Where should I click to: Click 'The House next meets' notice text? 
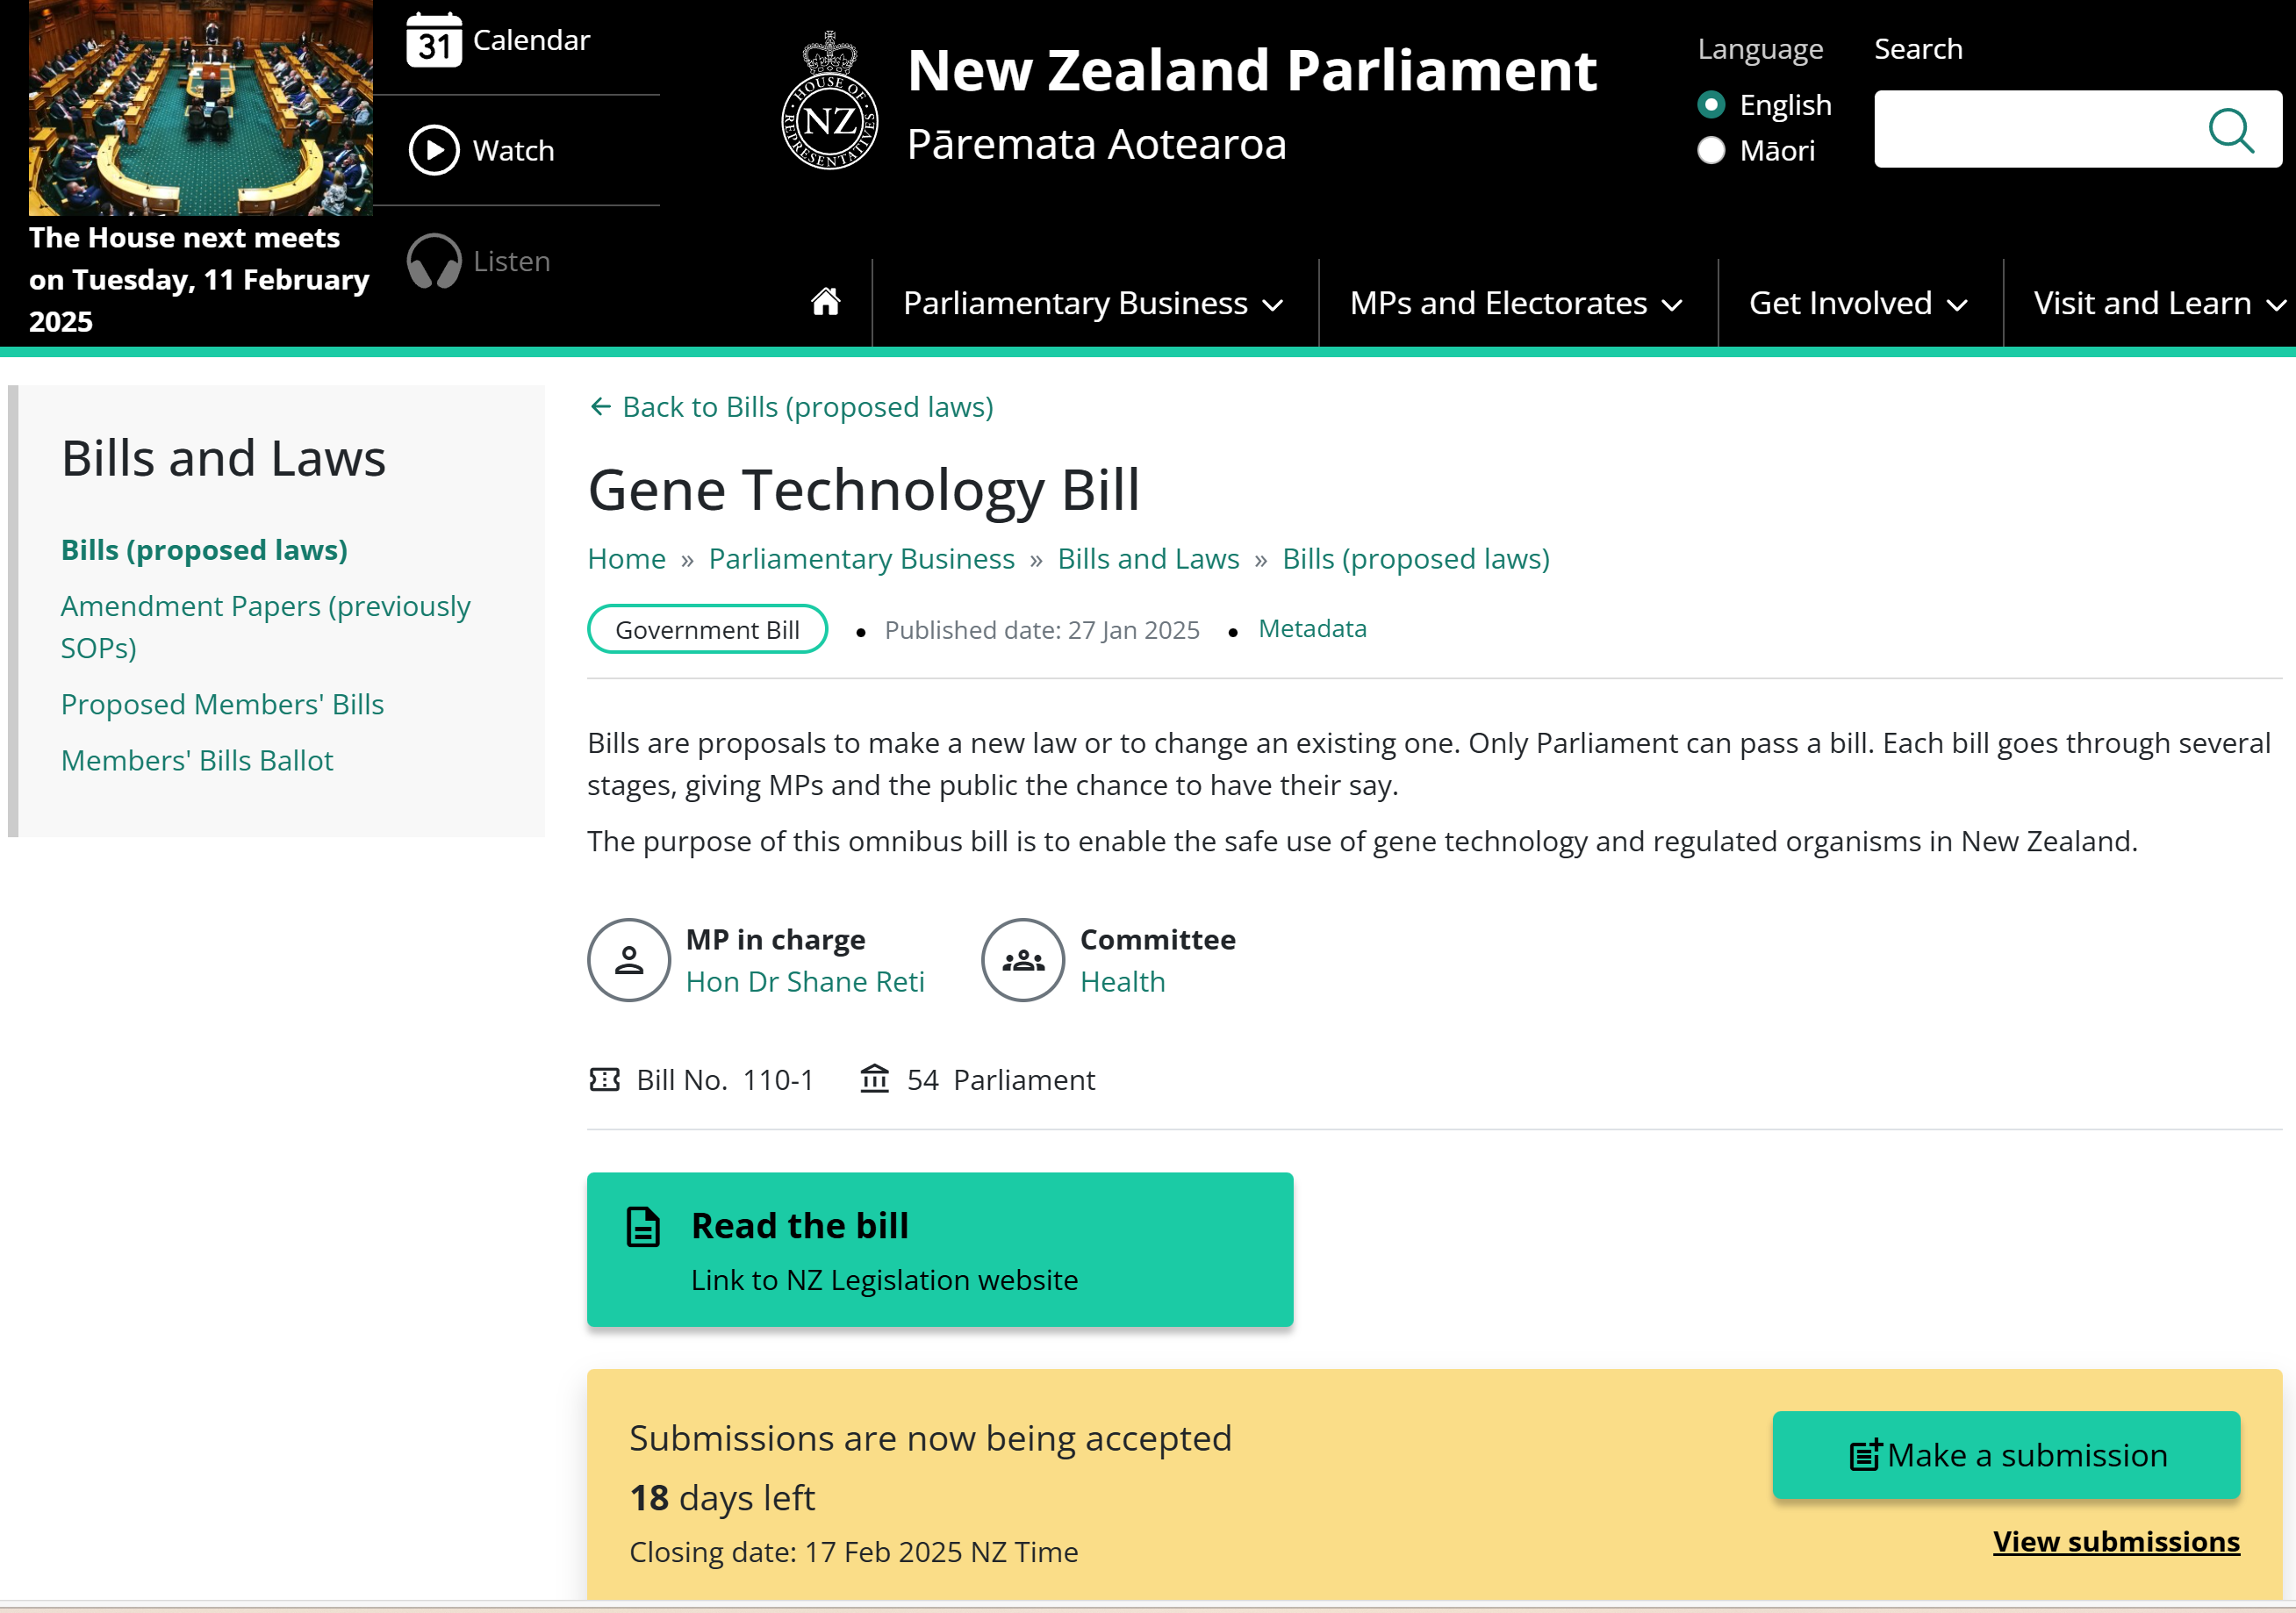click(199, 279)
